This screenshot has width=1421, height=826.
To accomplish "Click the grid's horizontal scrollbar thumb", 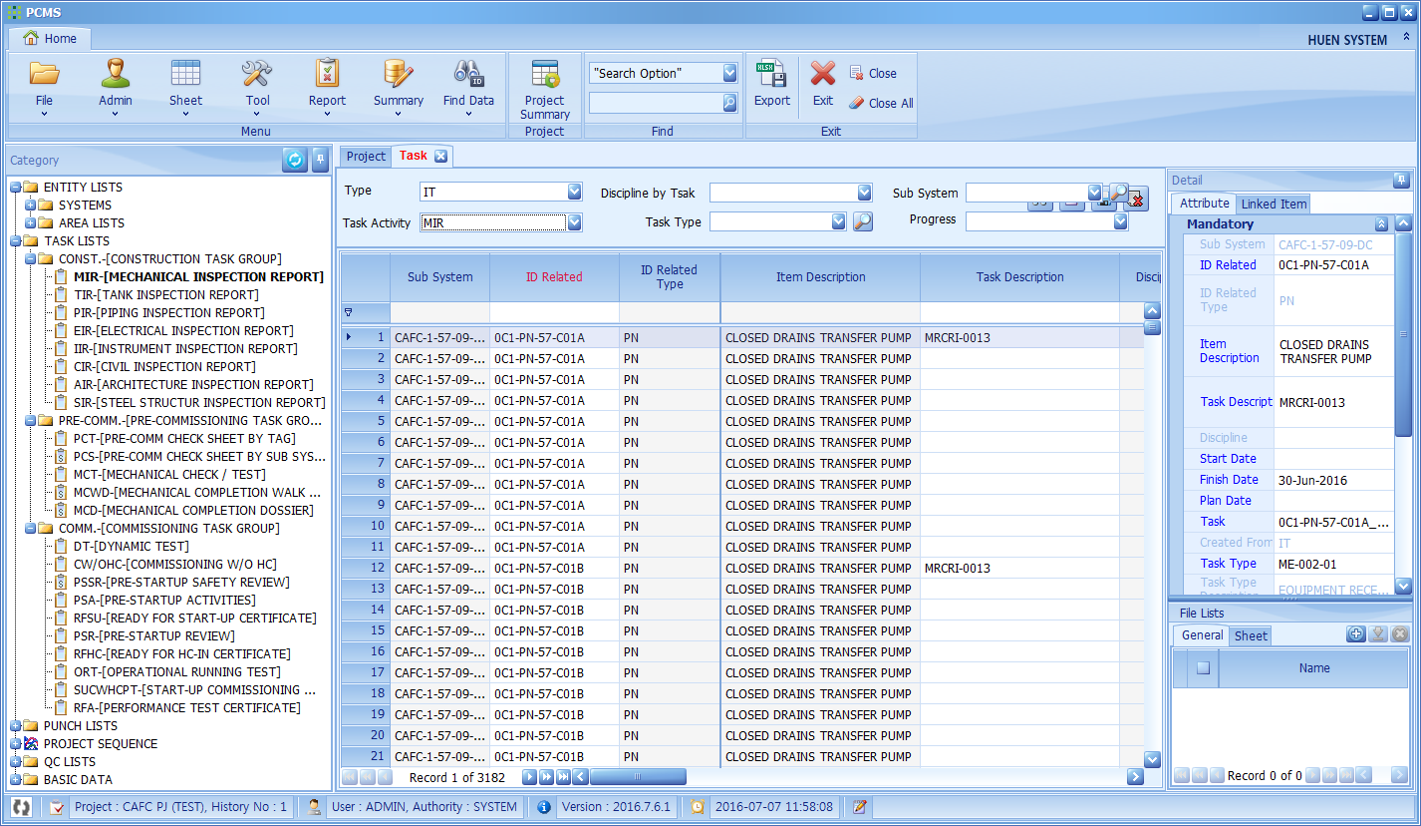I will [638, 777].
